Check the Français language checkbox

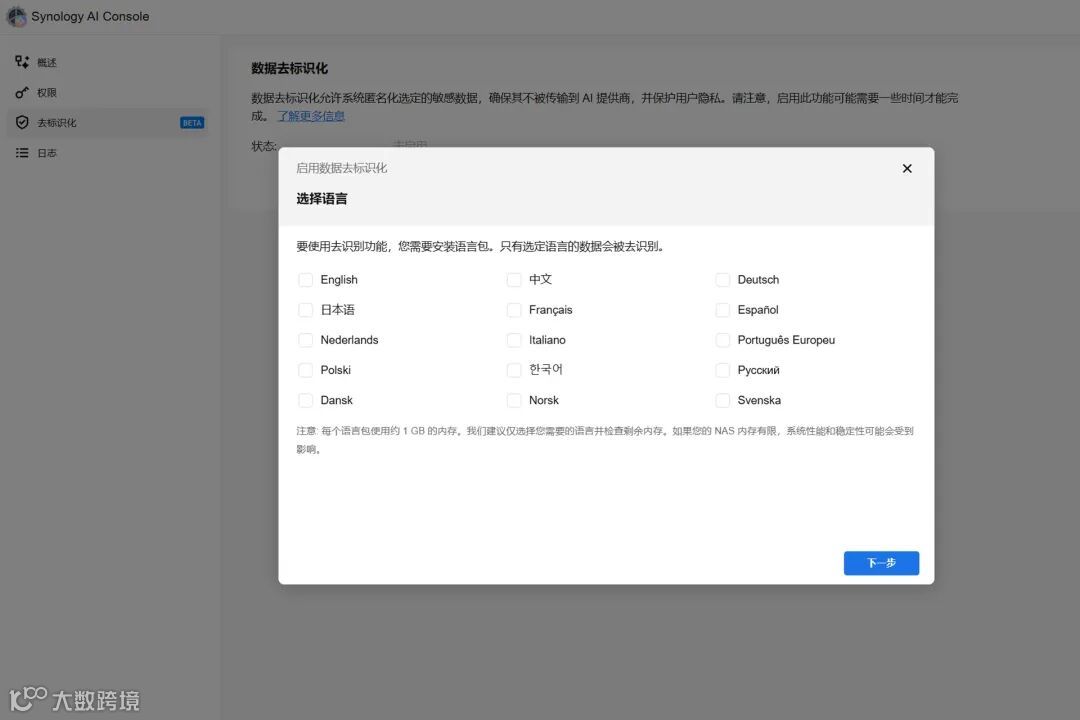tap(514, 310)
